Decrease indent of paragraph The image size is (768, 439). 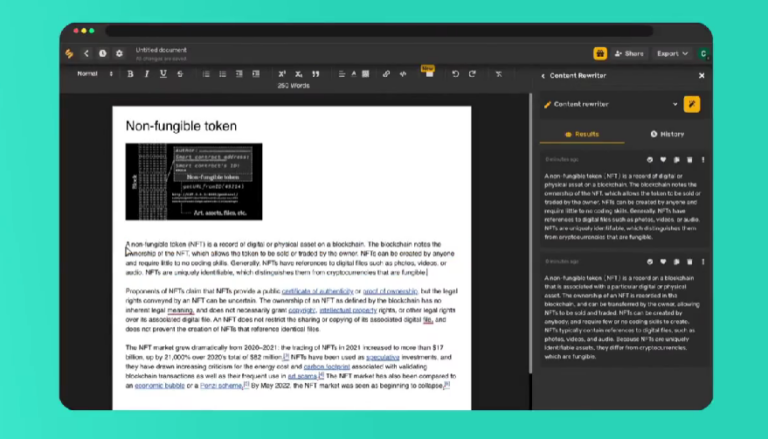(x=239, y=74)
